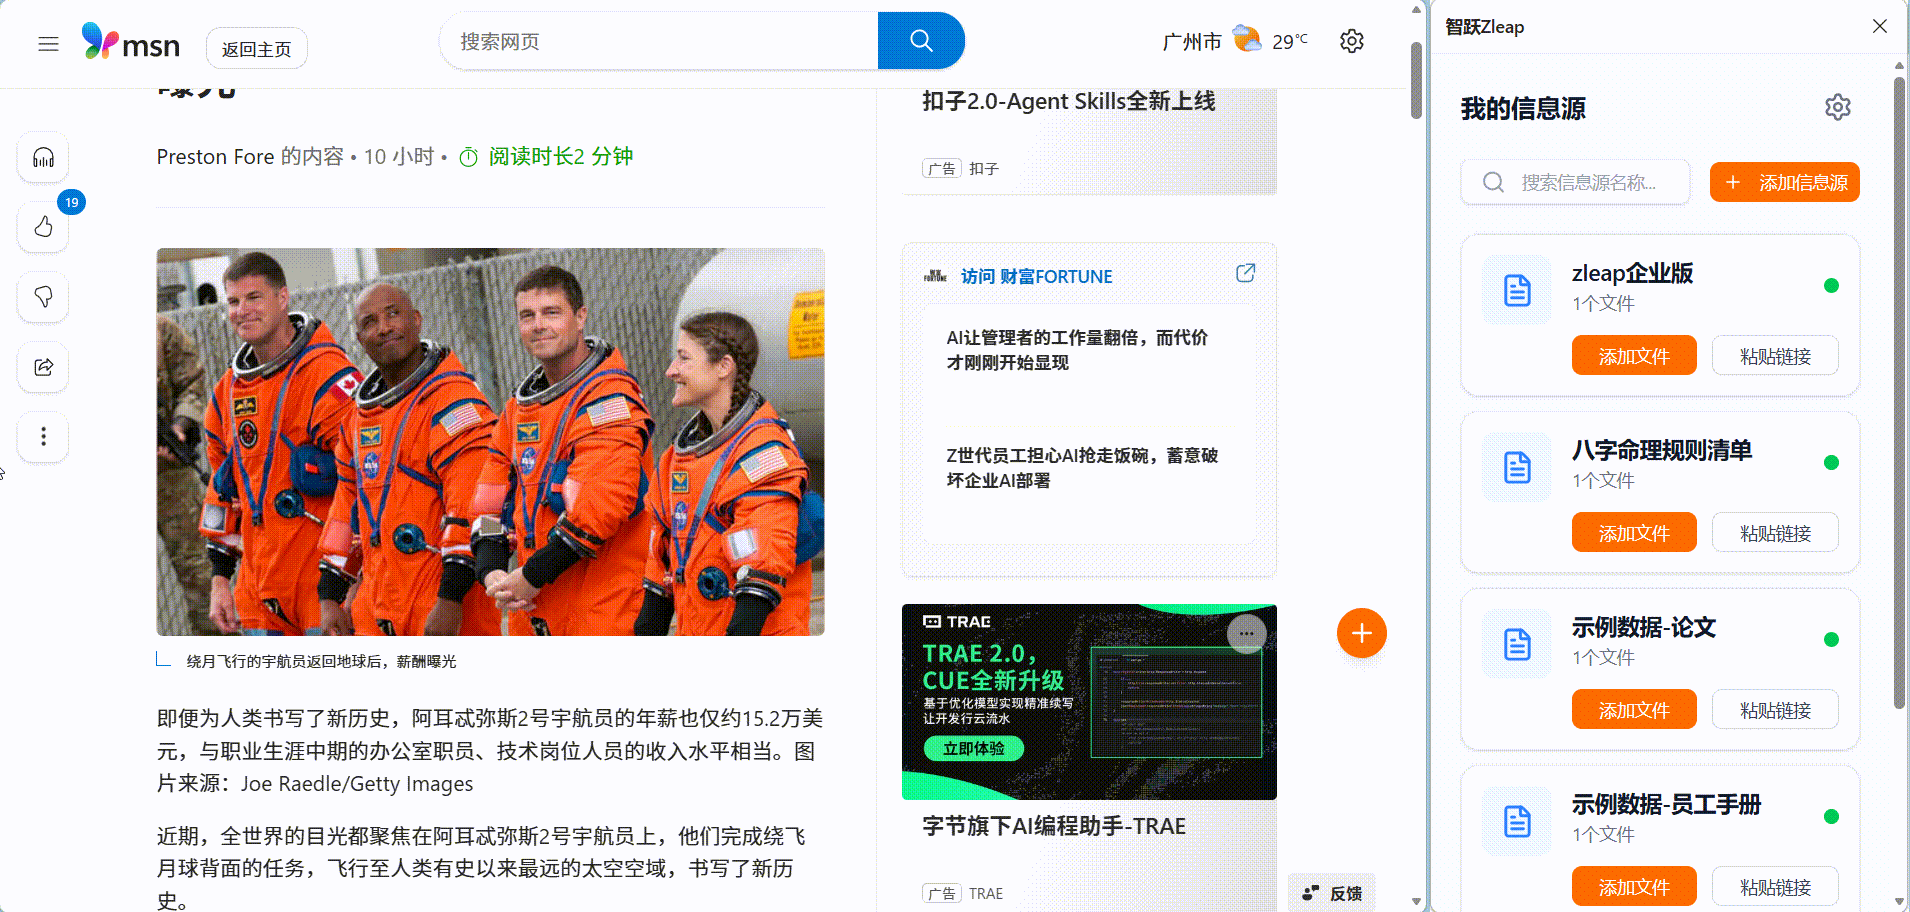
Task: Toggle 示例数据-论文 green status dot
Action: pos(1831,640)
